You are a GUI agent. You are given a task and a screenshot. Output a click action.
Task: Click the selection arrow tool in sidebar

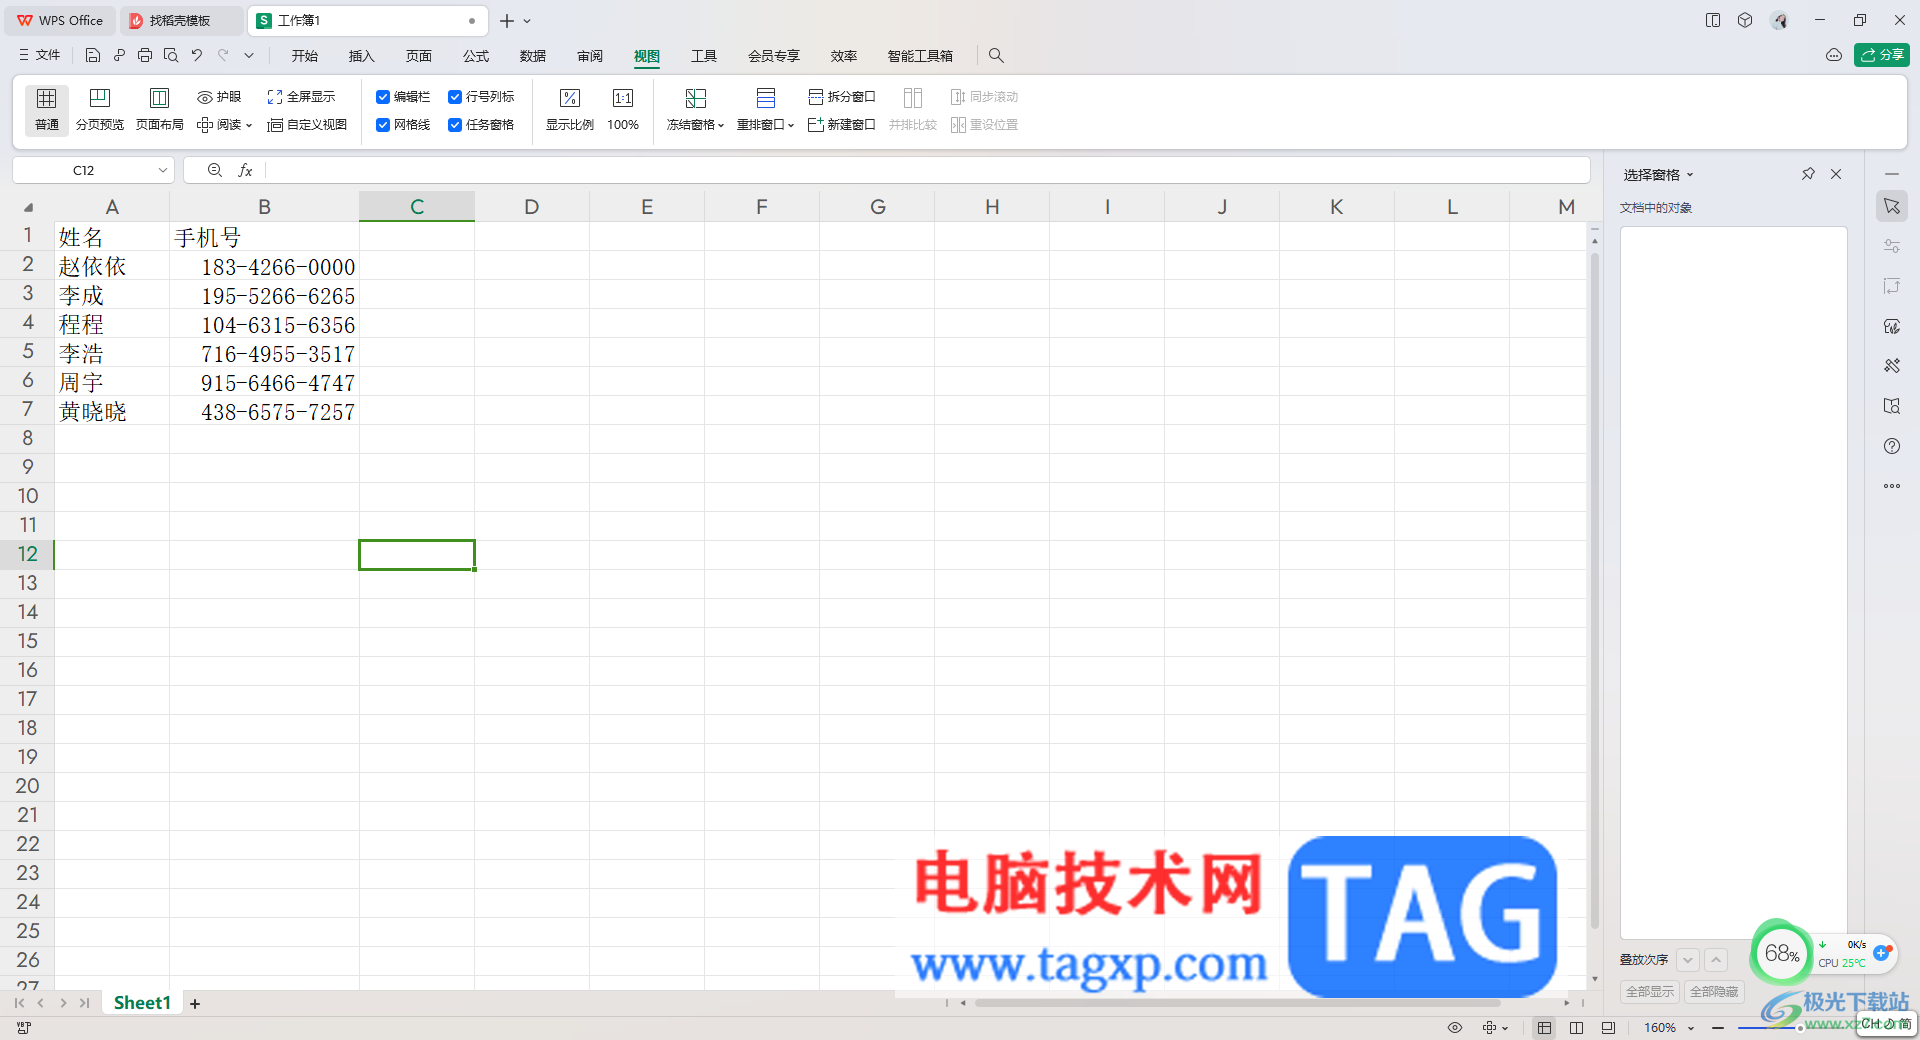pyautogui.click(x=1892, y=206)
